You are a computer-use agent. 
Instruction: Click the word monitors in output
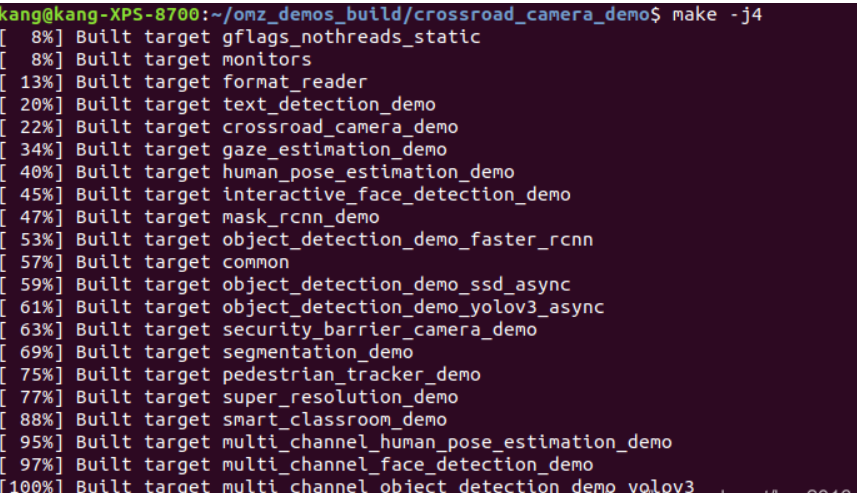(267, 60)
